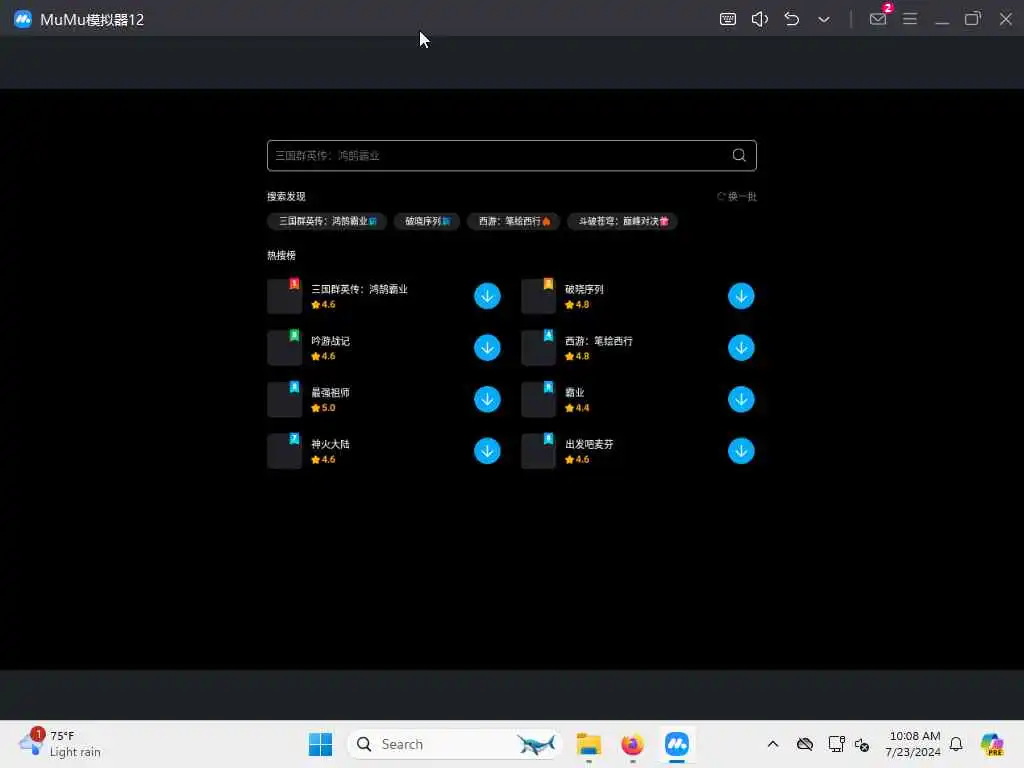Click 吟游战记 title text
The height and width of the screenshot is (768, 1024).
point(330,341)
